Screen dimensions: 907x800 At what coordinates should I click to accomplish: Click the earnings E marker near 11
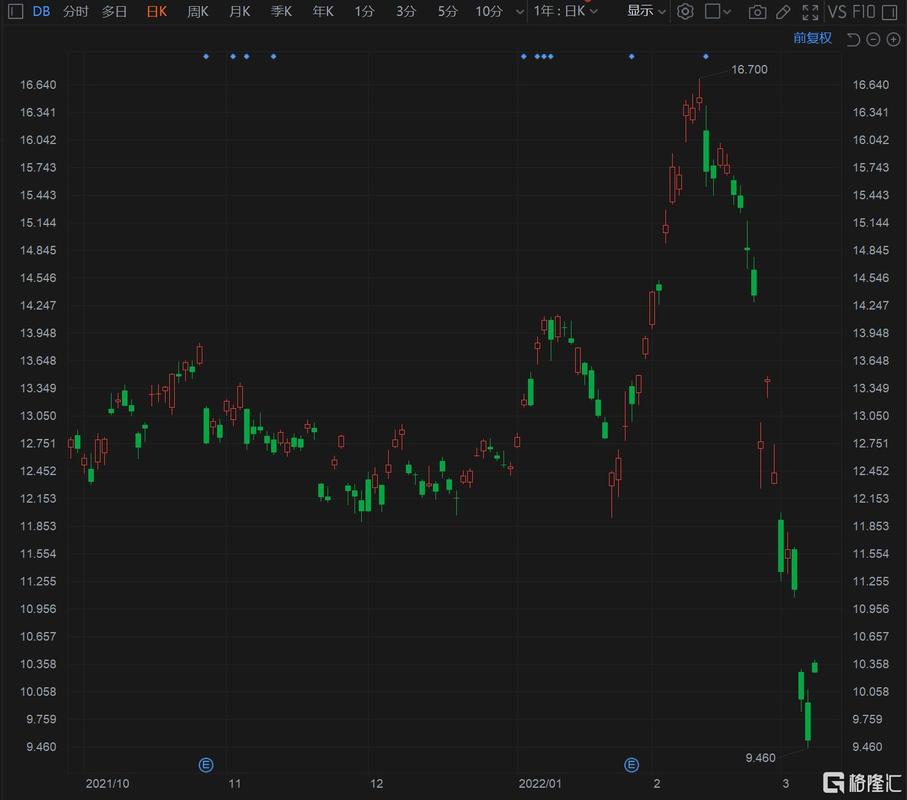pyautogui.click(x=206, y=765)
